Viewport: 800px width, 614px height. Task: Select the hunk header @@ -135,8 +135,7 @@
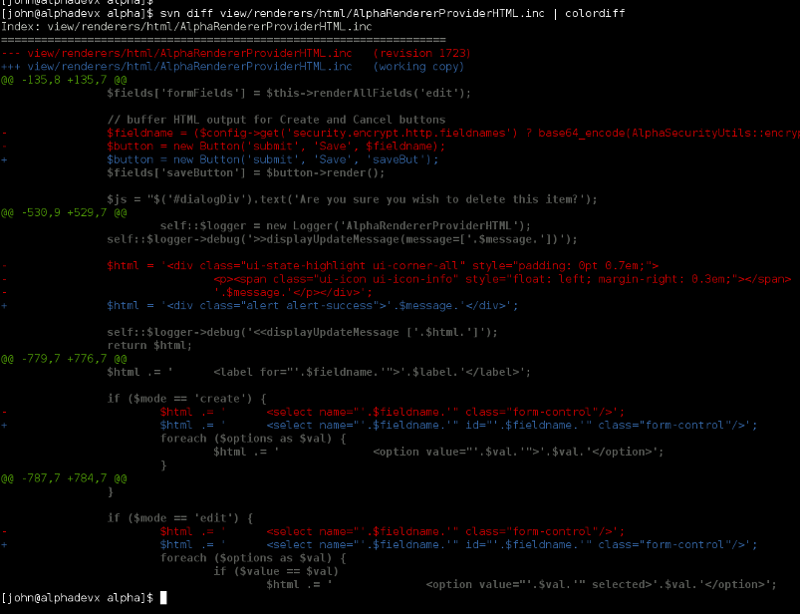tap(64, 79)
